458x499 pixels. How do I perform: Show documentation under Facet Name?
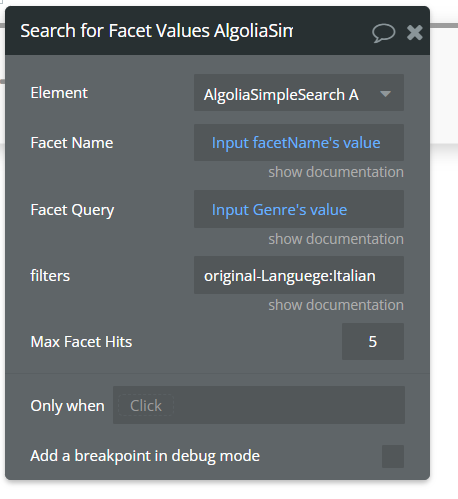click(x=336, y=172)
